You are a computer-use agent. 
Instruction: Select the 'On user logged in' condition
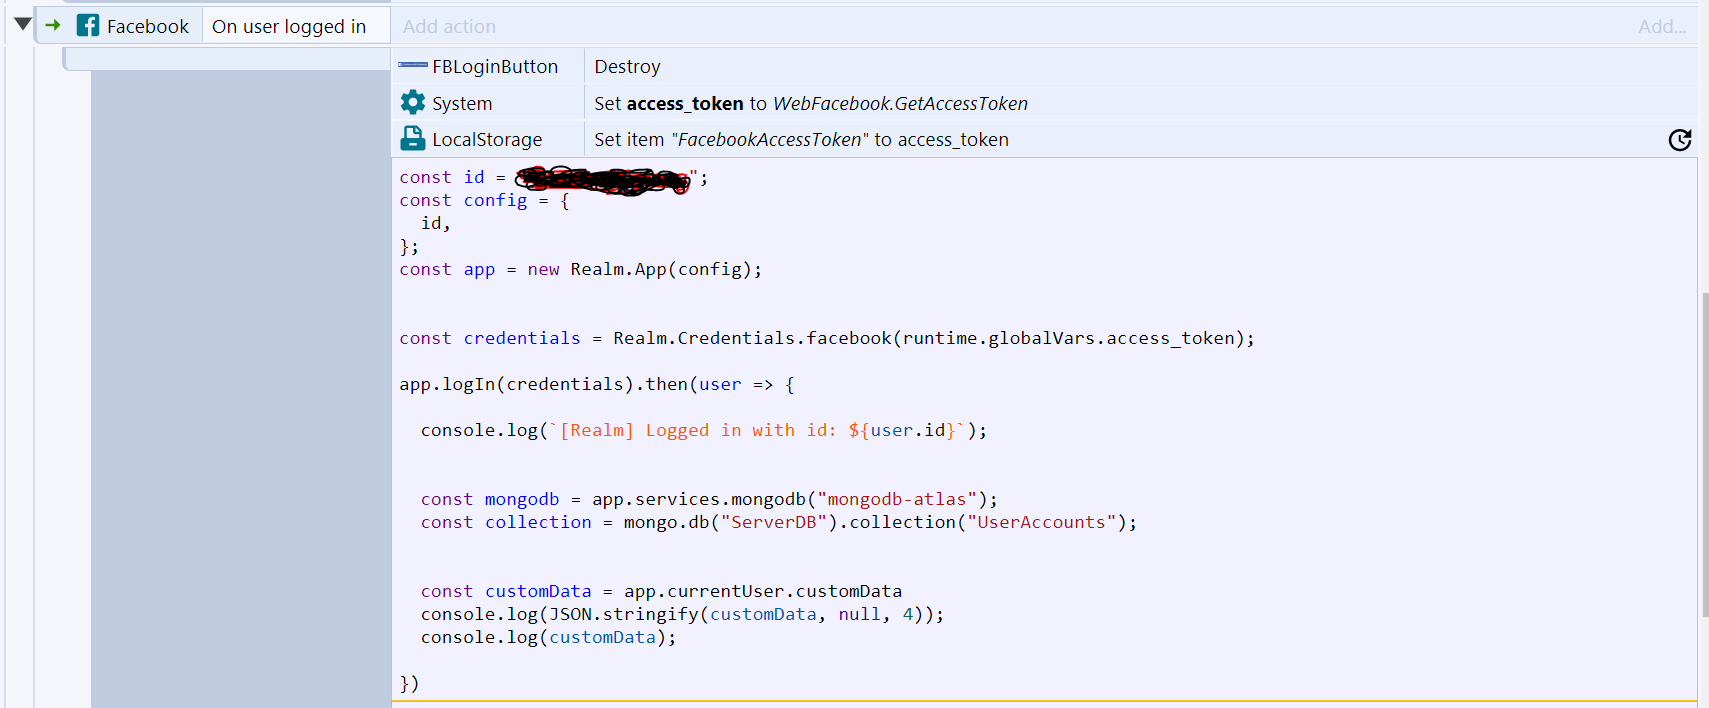click(x=289, y=27)
